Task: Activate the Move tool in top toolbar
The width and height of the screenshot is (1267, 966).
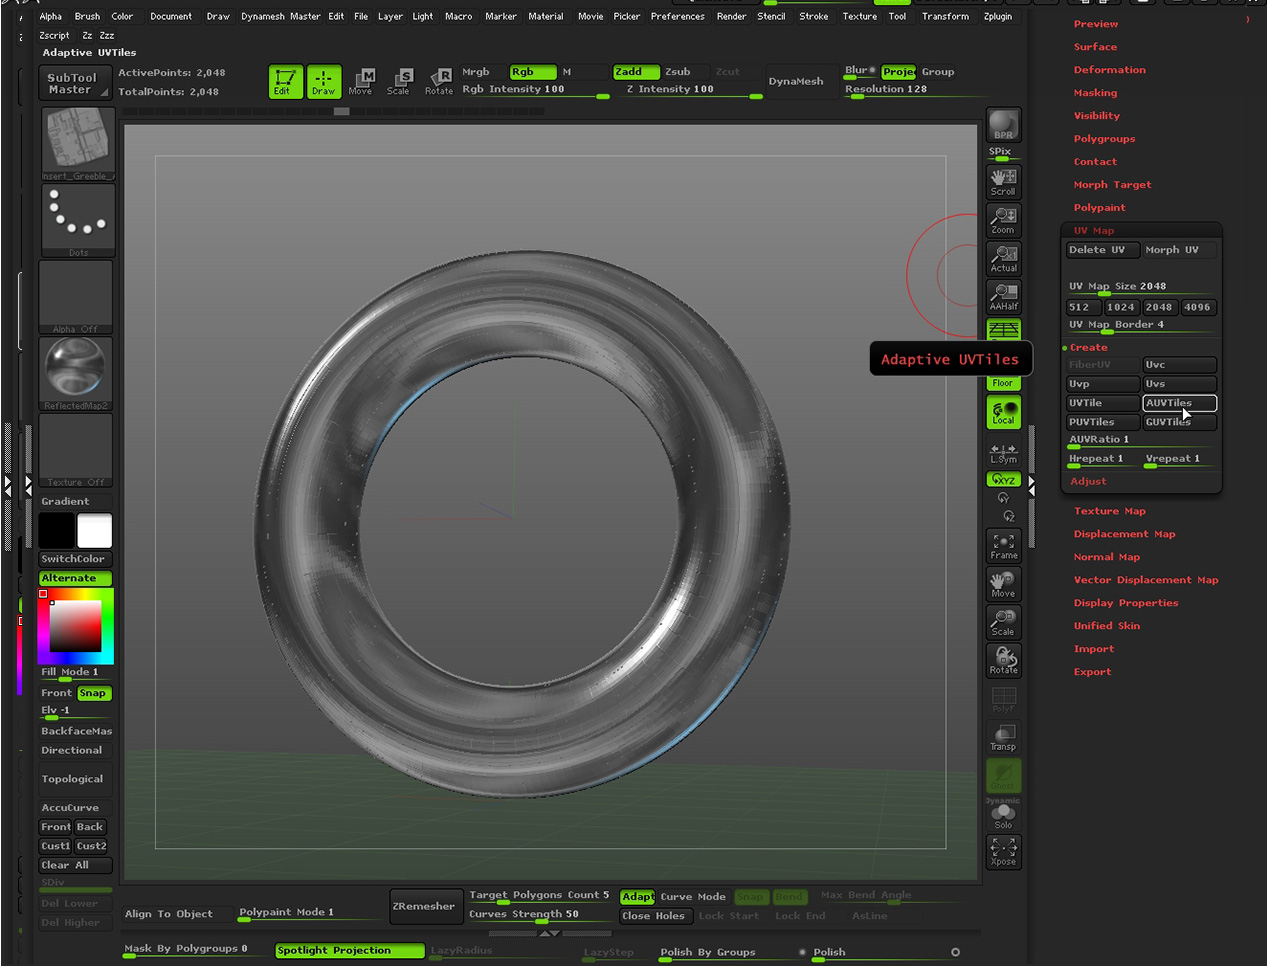Action: pos(361,81)
